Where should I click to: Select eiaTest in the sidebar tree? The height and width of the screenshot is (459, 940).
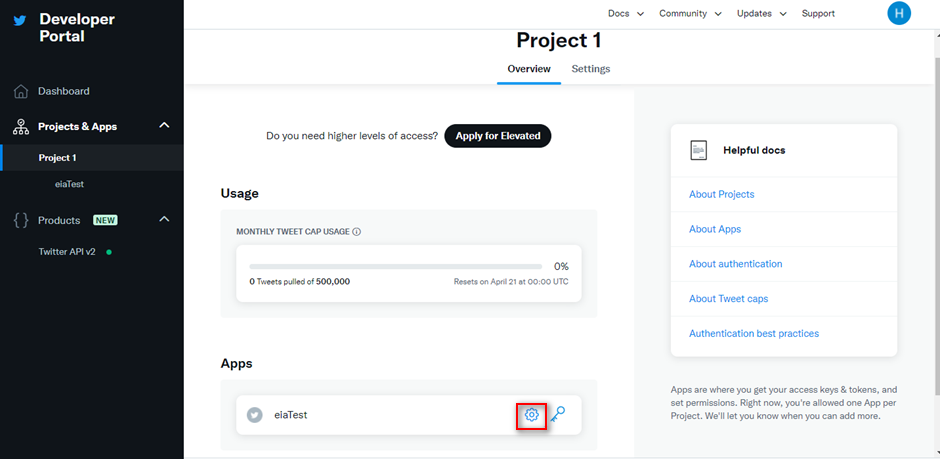coord(69,185)
